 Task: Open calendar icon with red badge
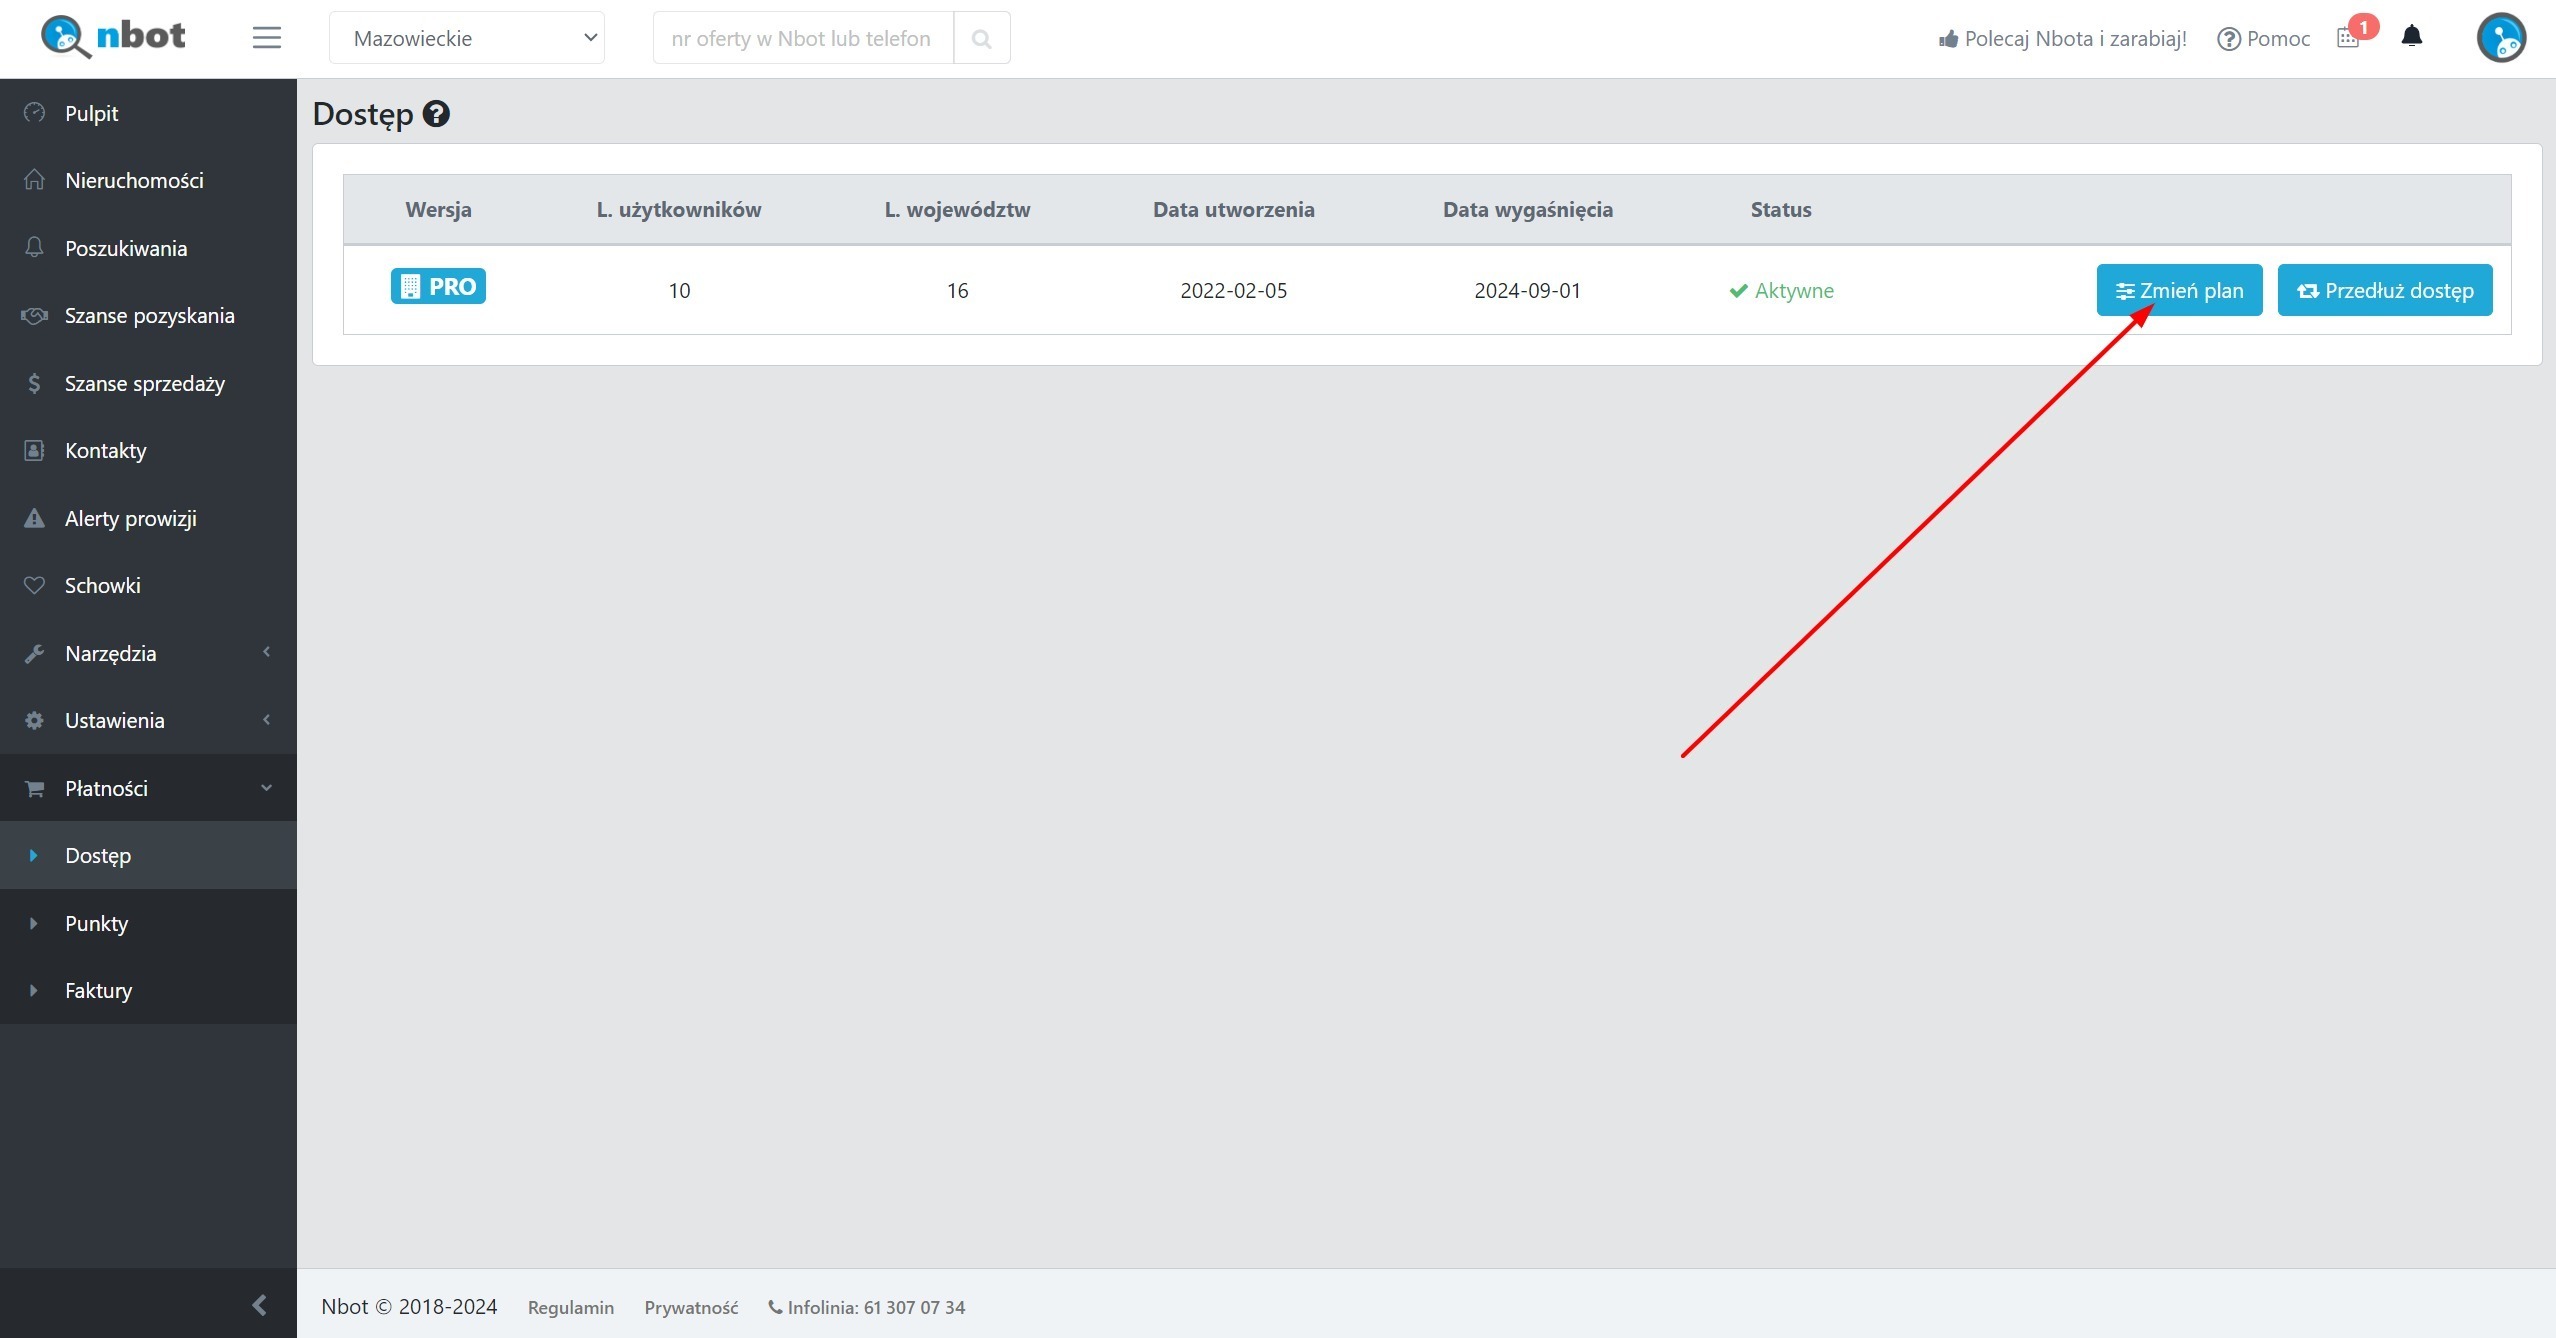tap(2349, 38)
